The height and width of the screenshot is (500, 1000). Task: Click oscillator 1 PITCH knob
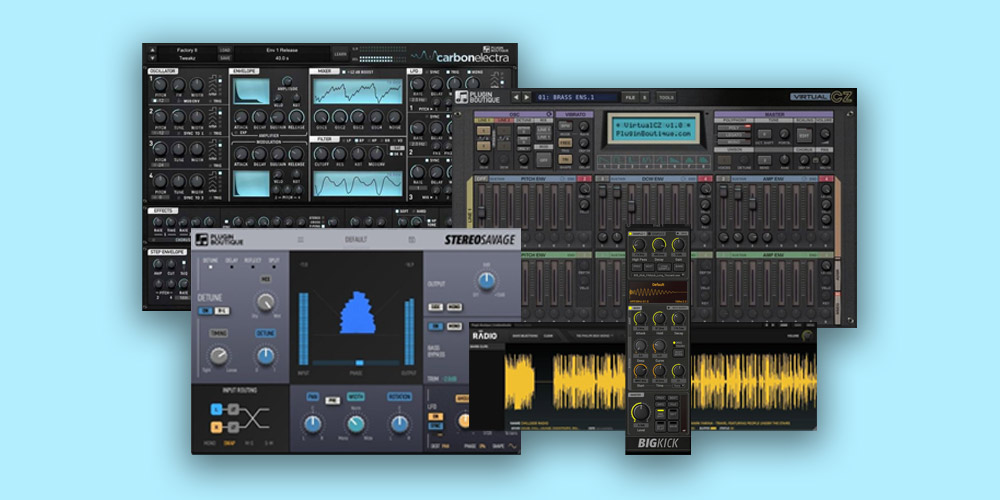click(x=160, y=85)
